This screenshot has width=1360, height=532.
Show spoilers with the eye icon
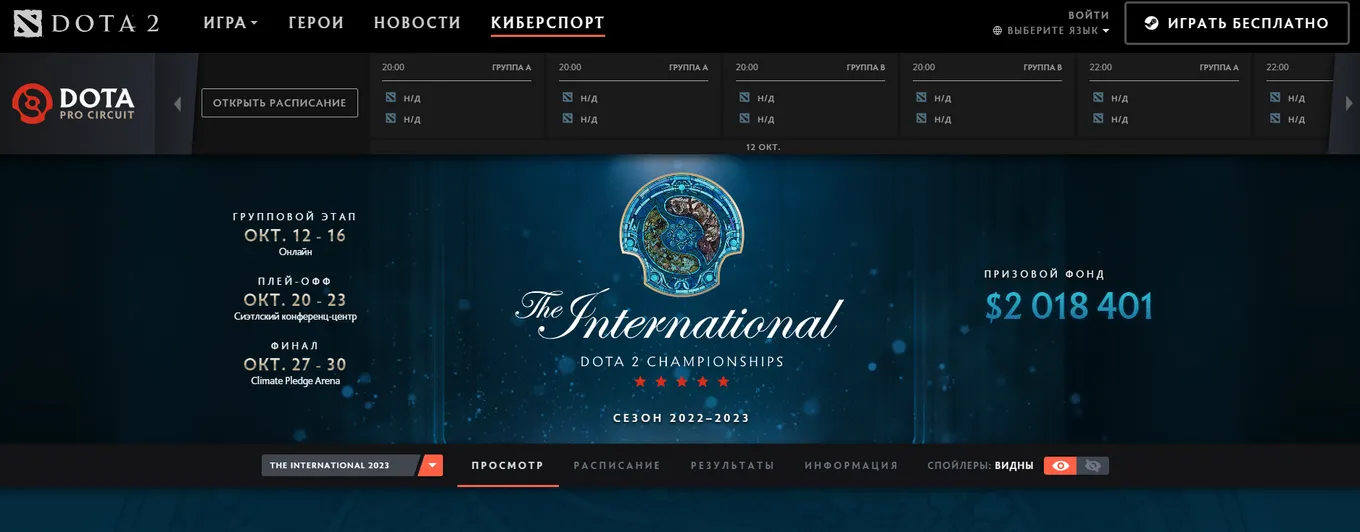click(x=1060, y=466)
